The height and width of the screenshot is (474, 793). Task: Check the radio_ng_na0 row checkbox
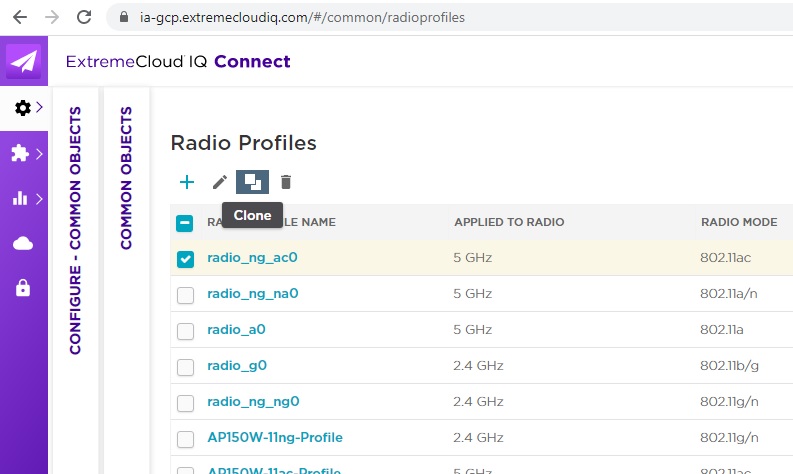tap(185, 295)
